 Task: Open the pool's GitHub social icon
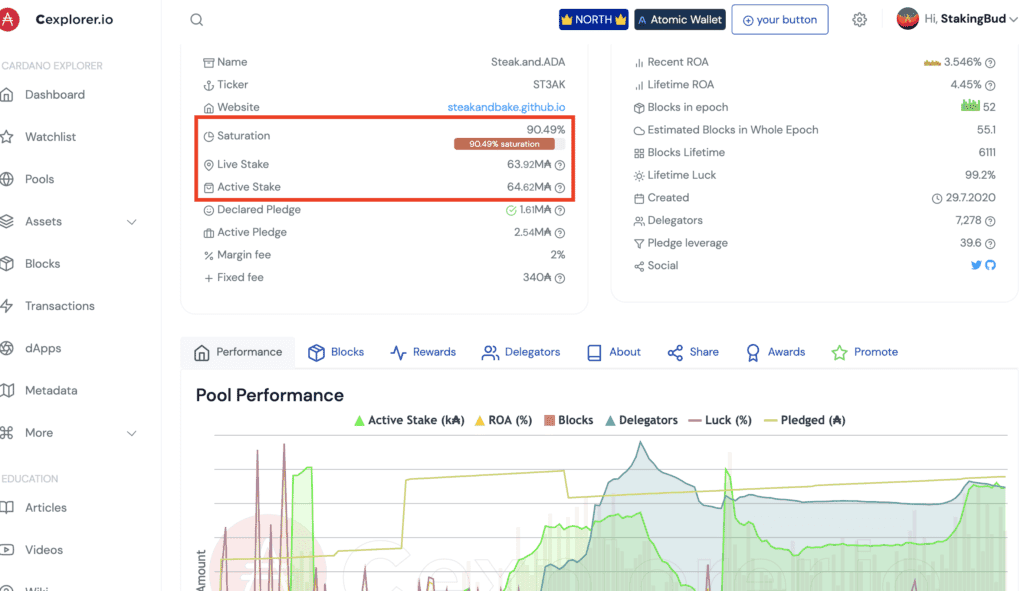pos(991,265)
